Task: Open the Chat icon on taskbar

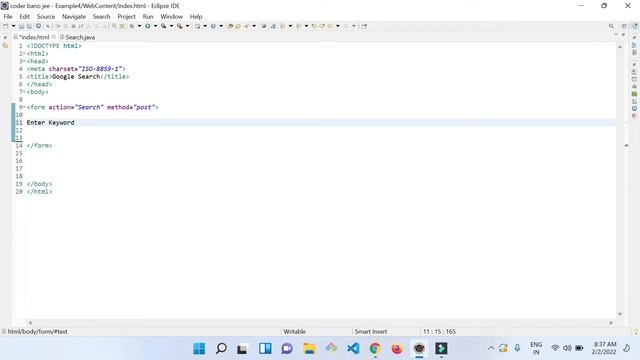Action: tap(287, 349)
